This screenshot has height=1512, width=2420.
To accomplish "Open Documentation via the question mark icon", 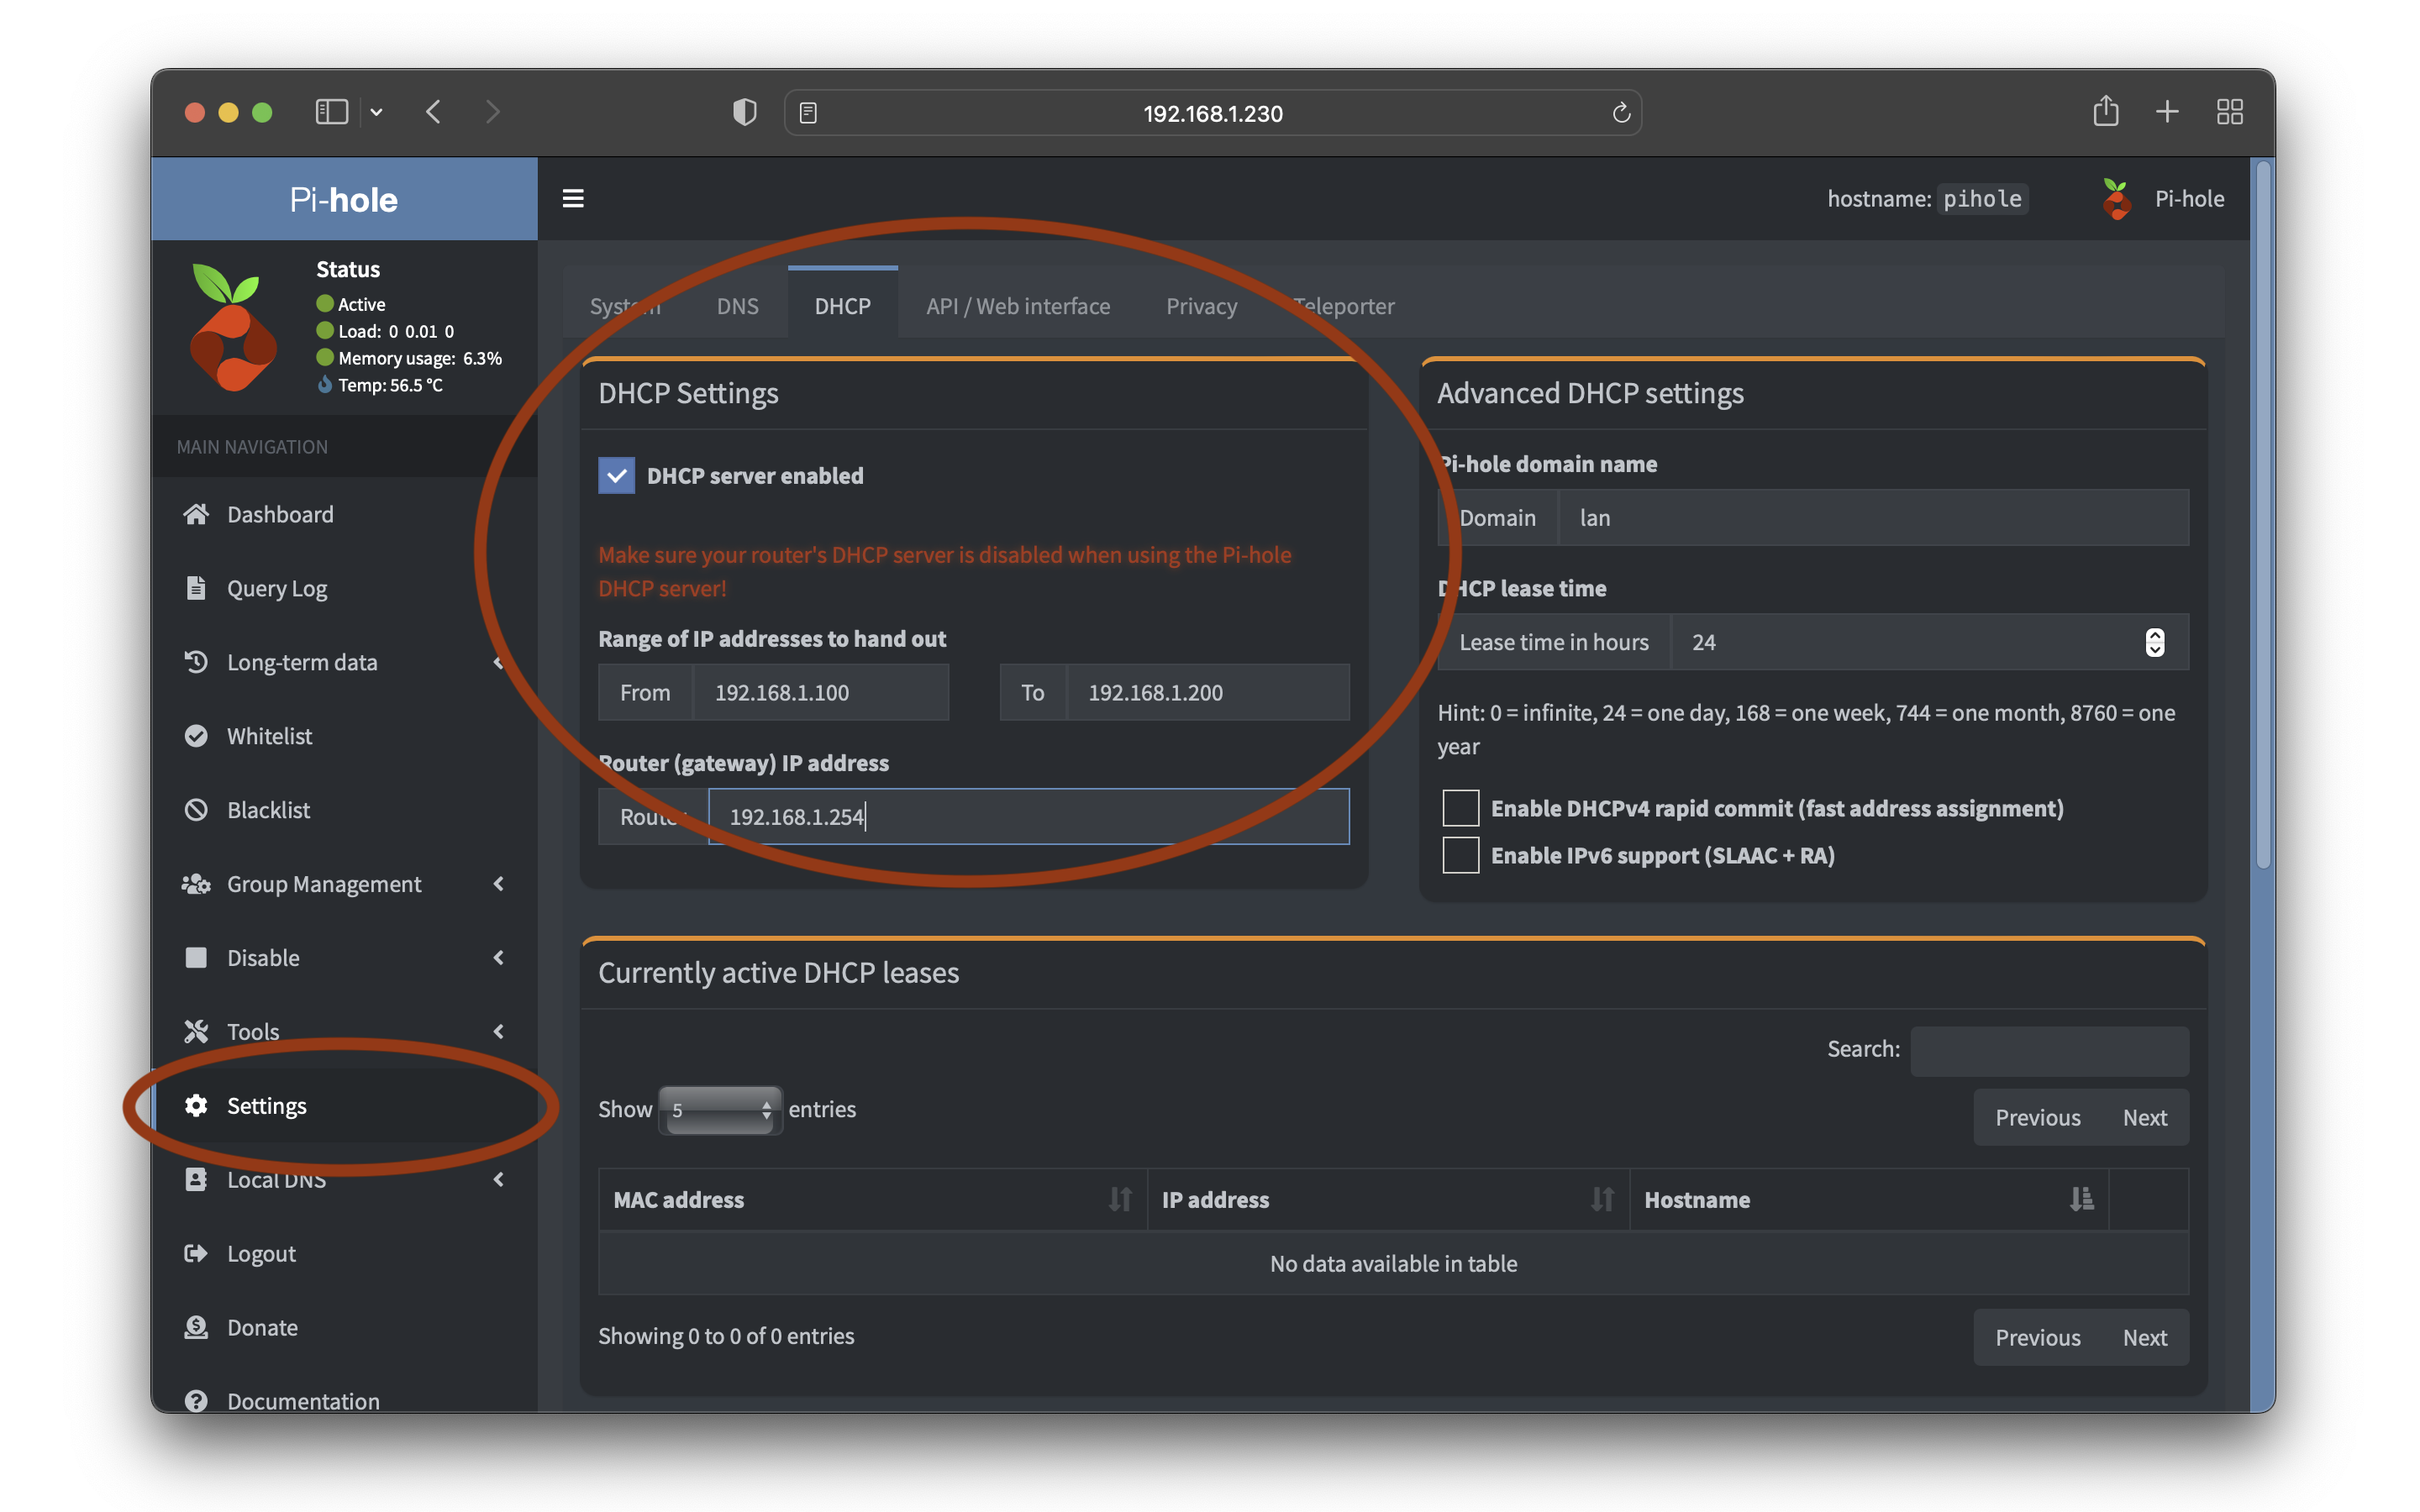I will (196, 1400).
